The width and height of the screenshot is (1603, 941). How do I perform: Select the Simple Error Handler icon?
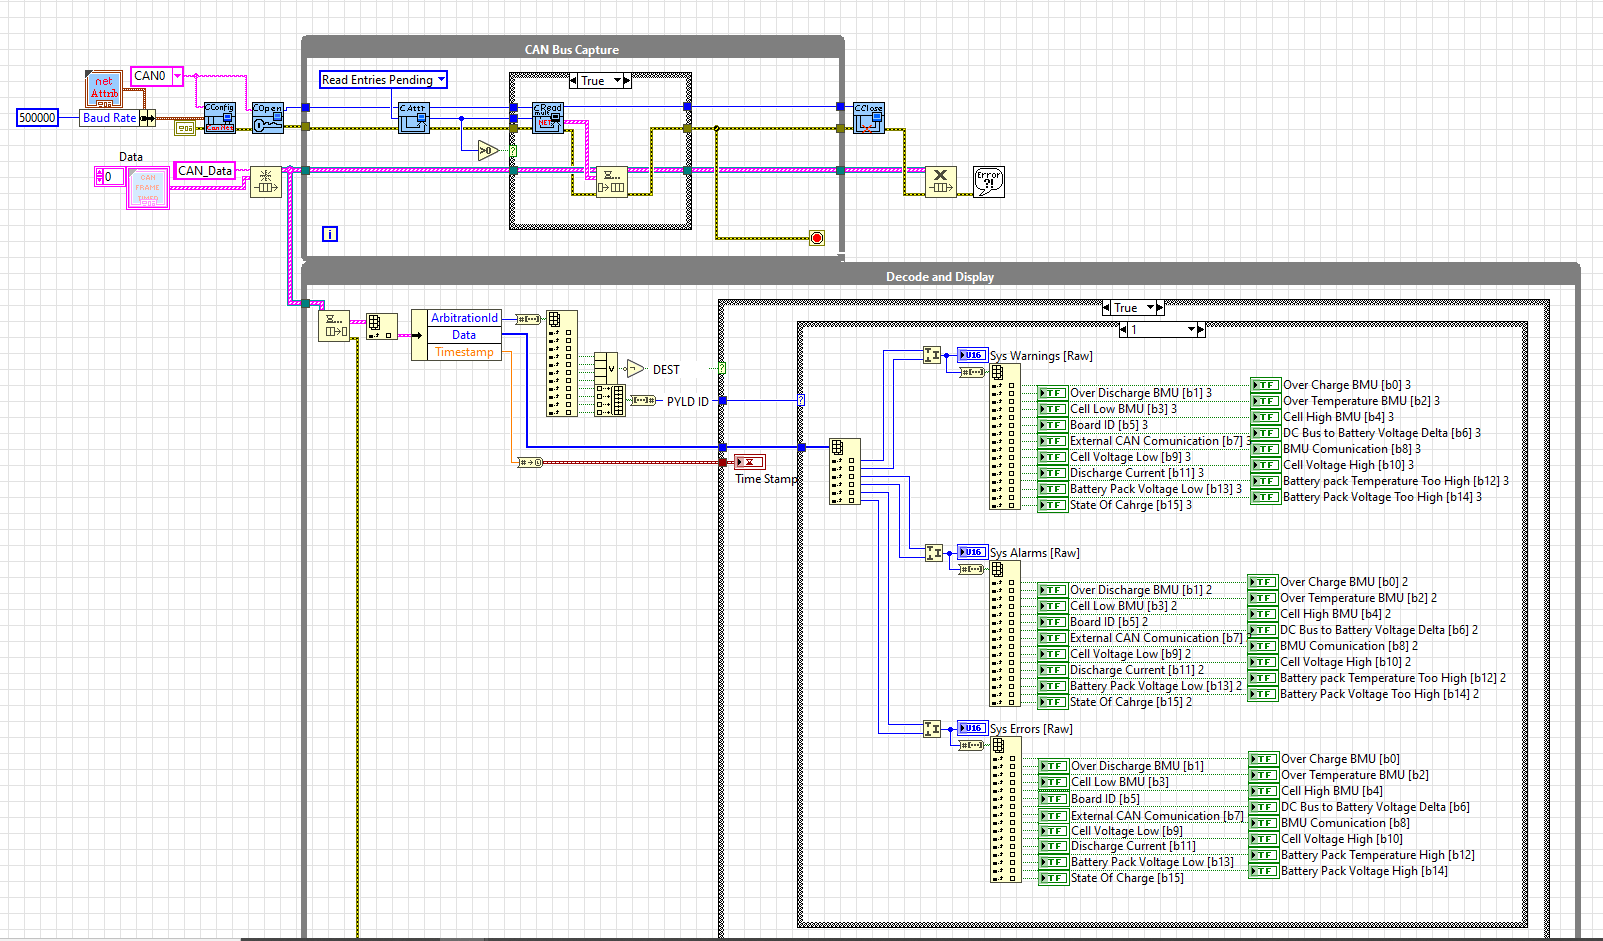click(x=988, y=181)
